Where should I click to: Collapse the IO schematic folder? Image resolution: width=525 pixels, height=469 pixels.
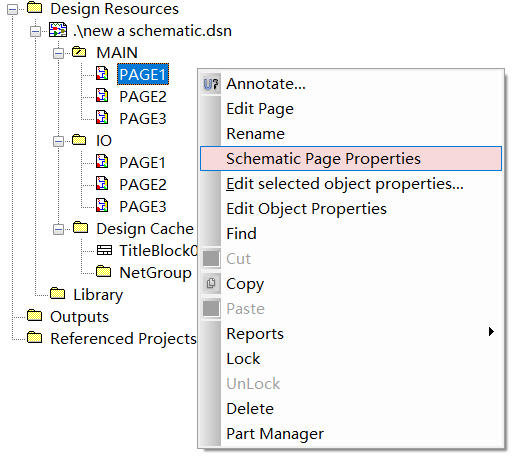(58, 141)
